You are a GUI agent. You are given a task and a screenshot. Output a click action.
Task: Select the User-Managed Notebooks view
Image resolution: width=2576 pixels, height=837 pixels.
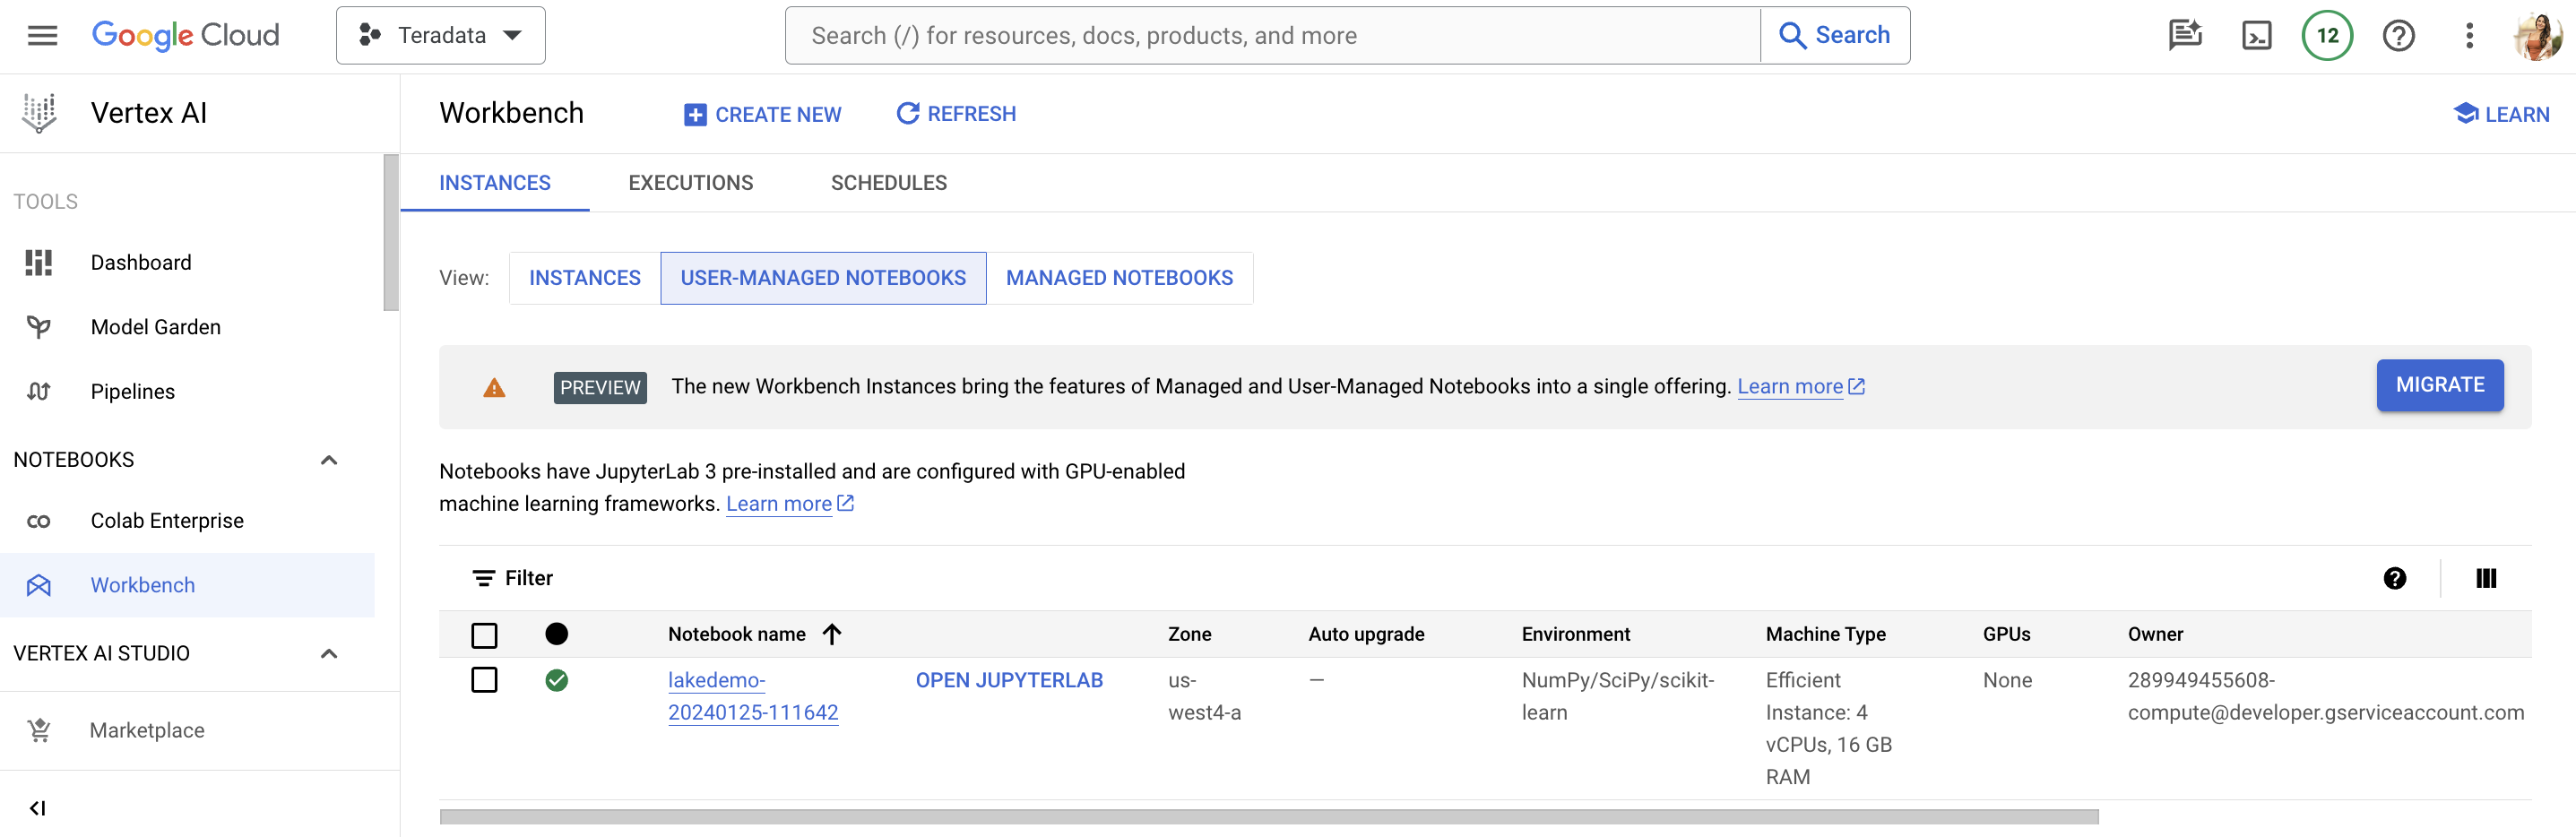click(823, 278)
